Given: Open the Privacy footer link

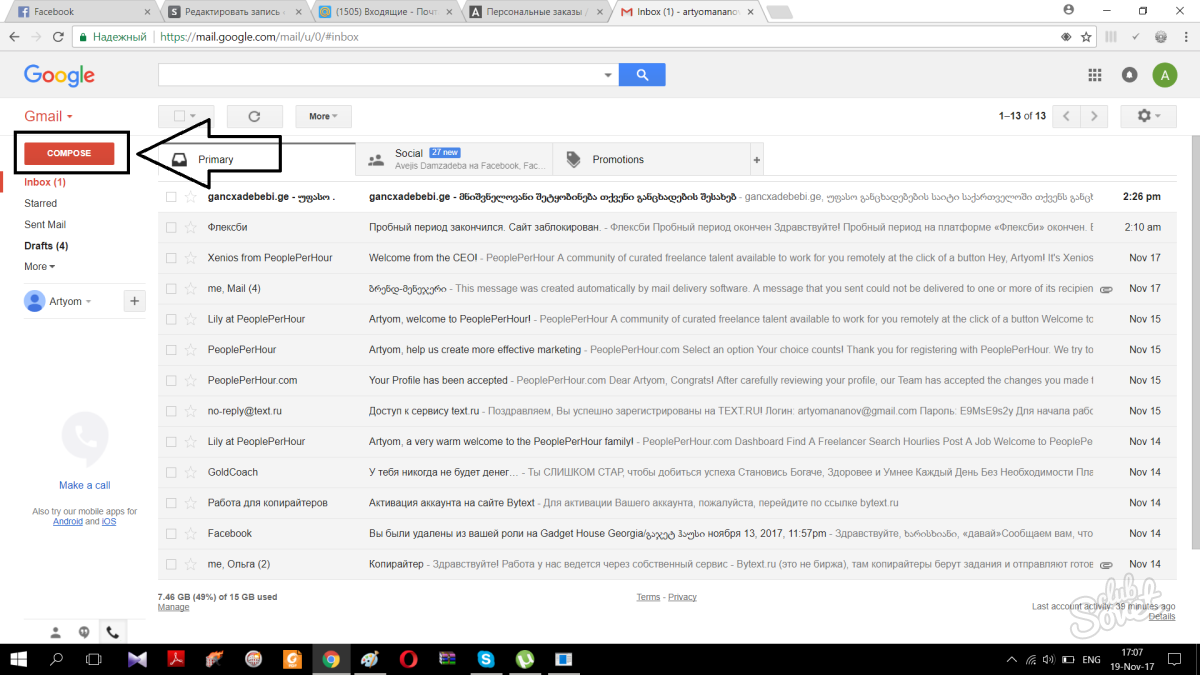Looking at the screenshot, I should click(682, 597).
